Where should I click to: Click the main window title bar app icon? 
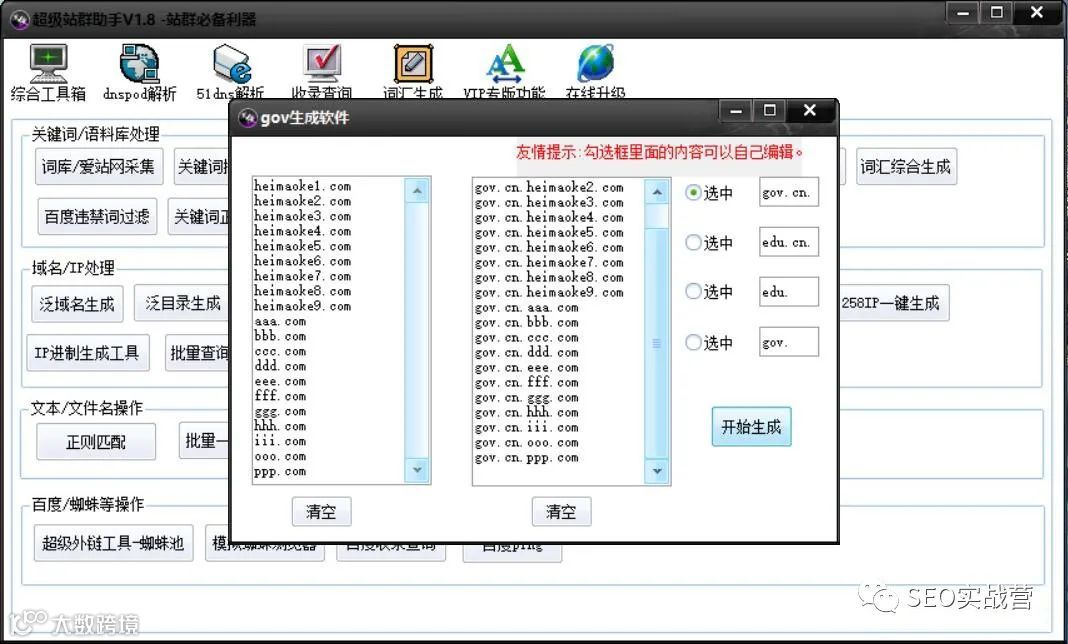19,19
